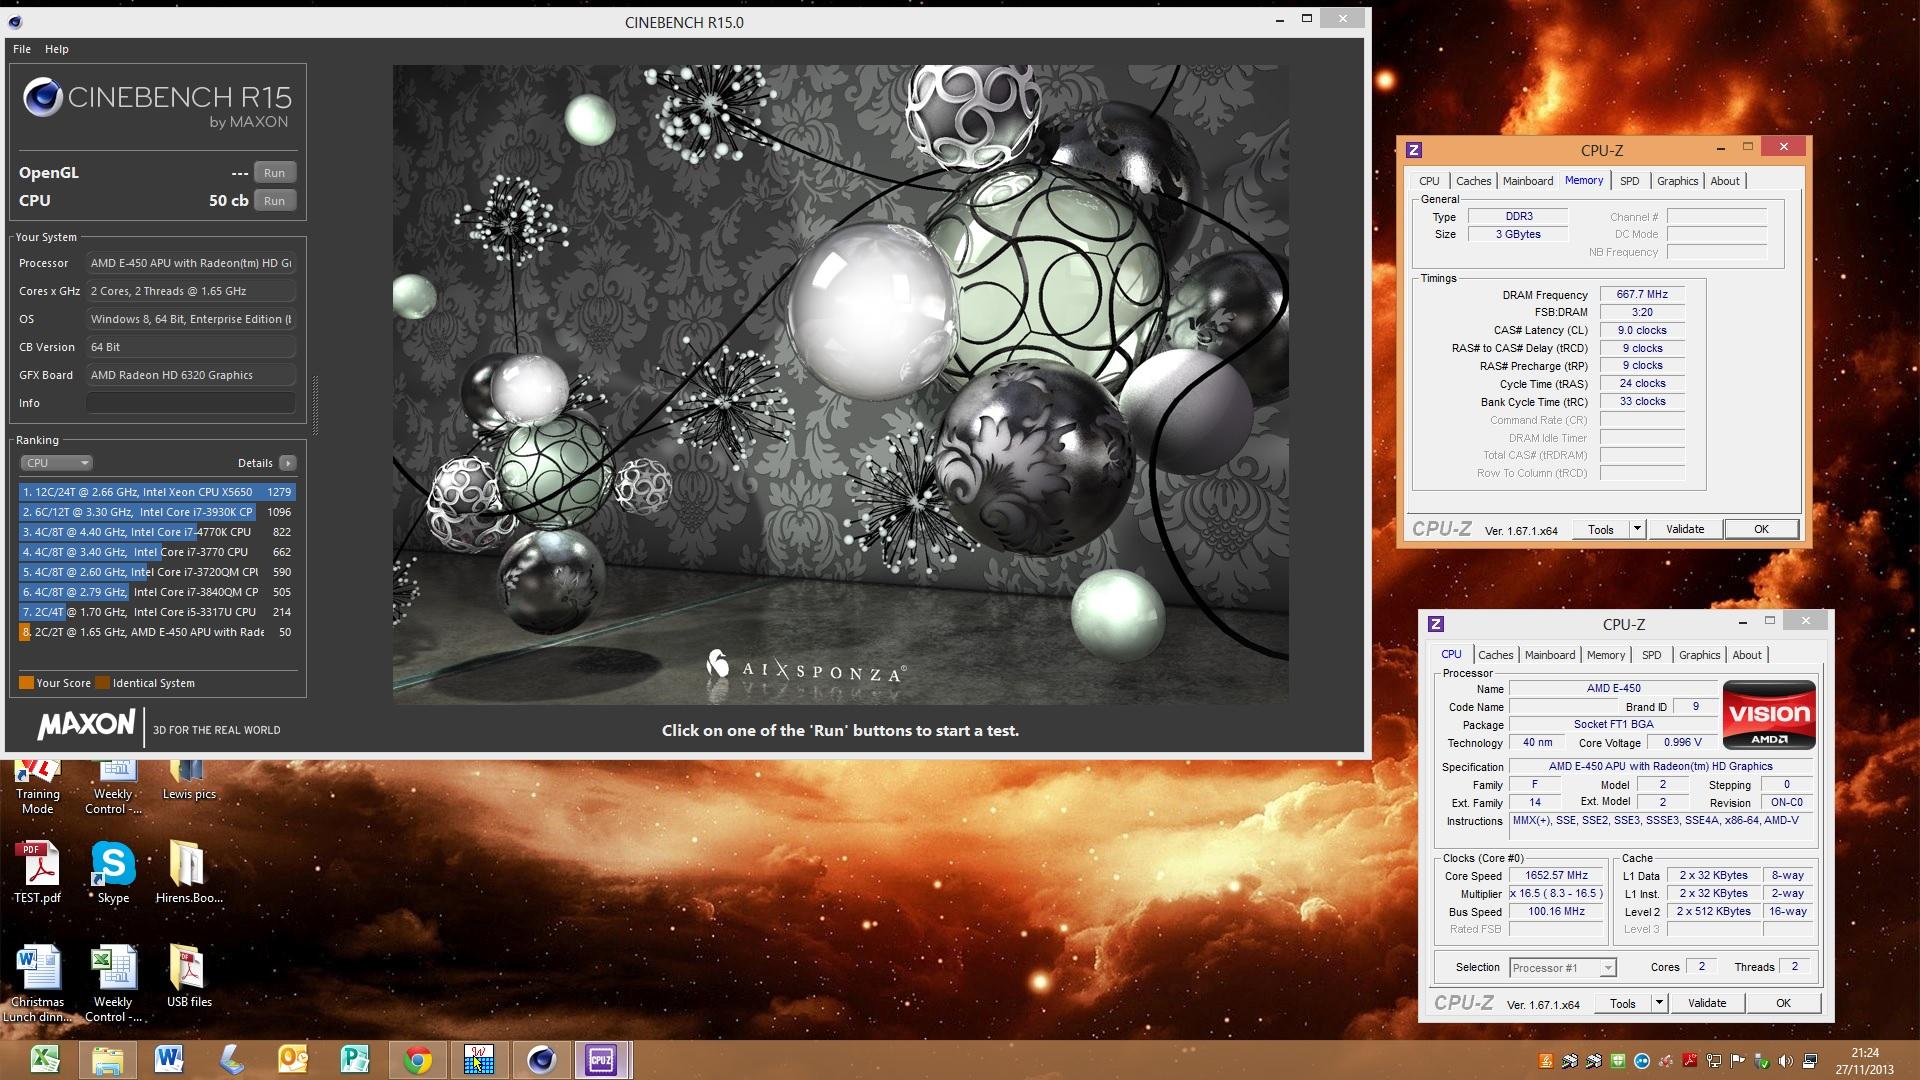Open the blue Flickr-style tray icon
Viewport: 1920px width, 1080px height.
1642,1061
